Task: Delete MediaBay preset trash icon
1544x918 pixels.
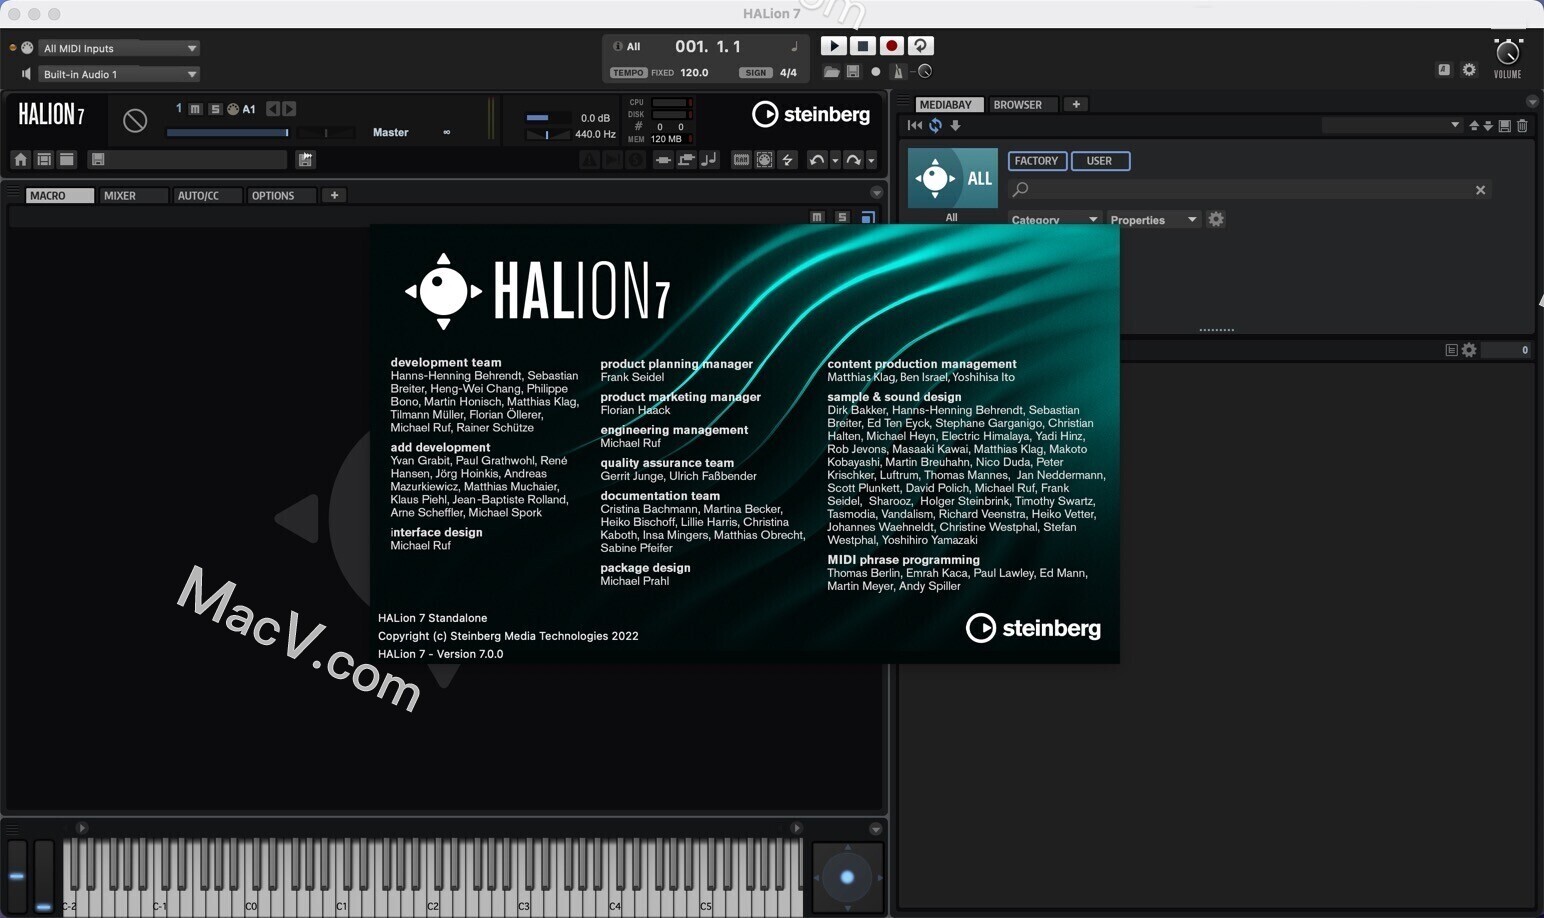Action: pyautogui.click(x=1522, y=126)
